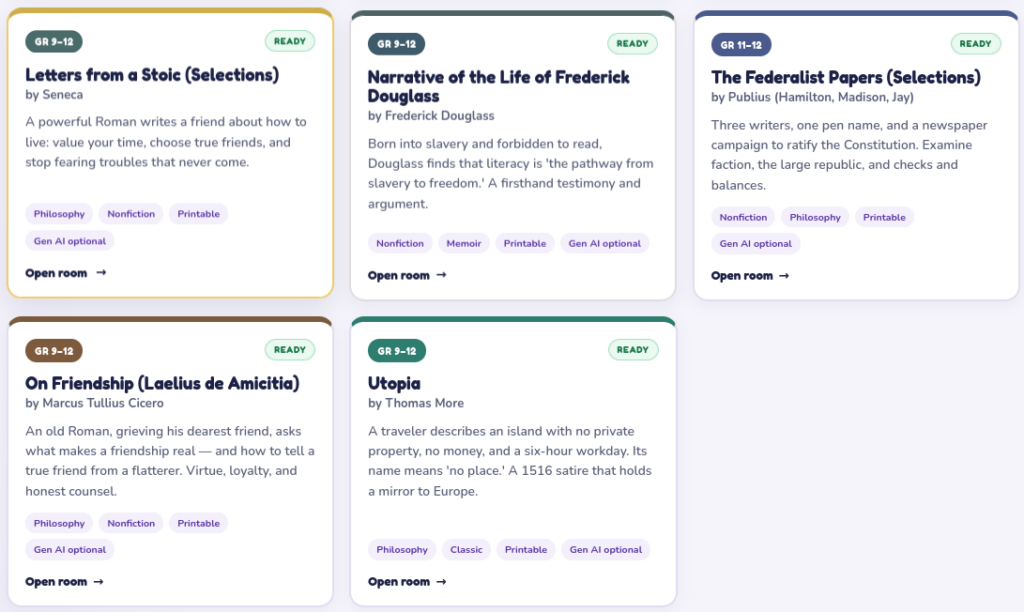Click the Letters from a Stoic title
Screen dimensions: 1024x612
152,75
